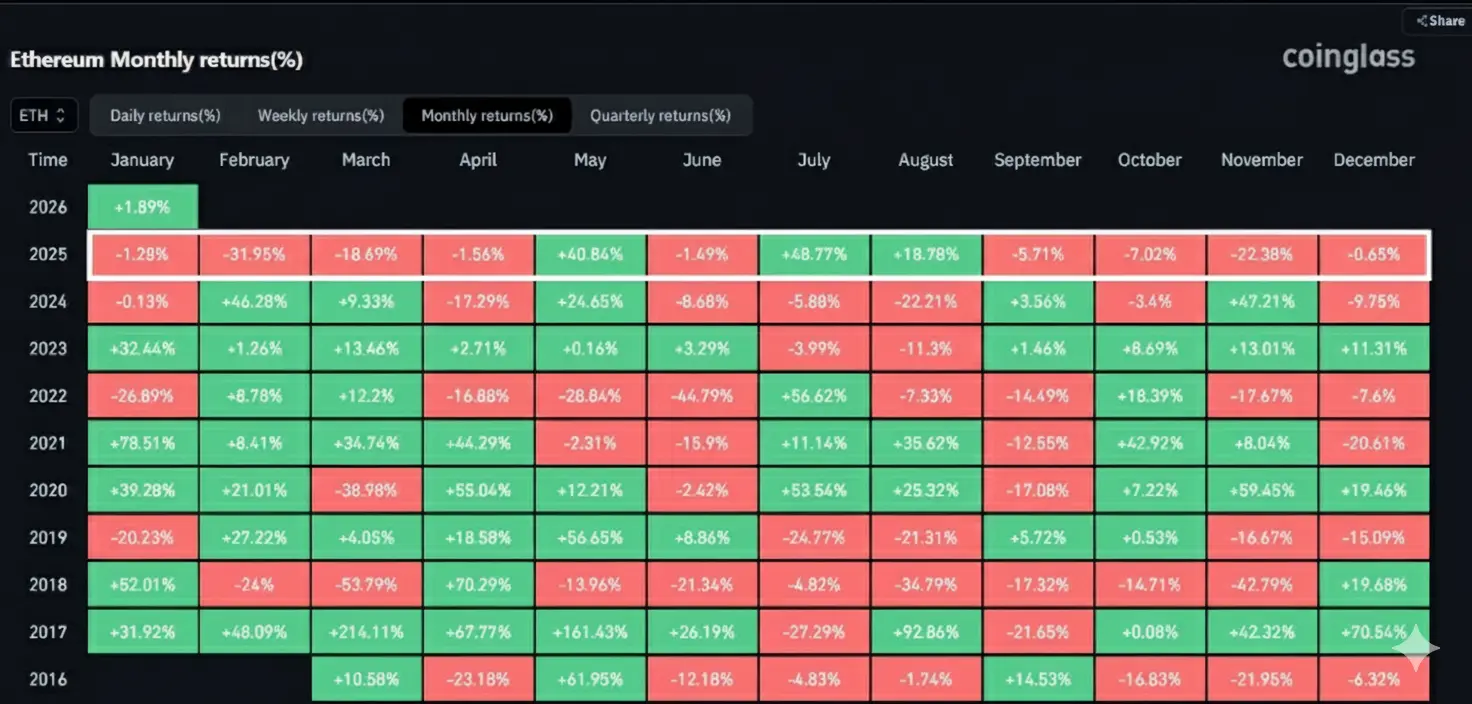
Task: Click the September column header
Action: (1038, 160)
